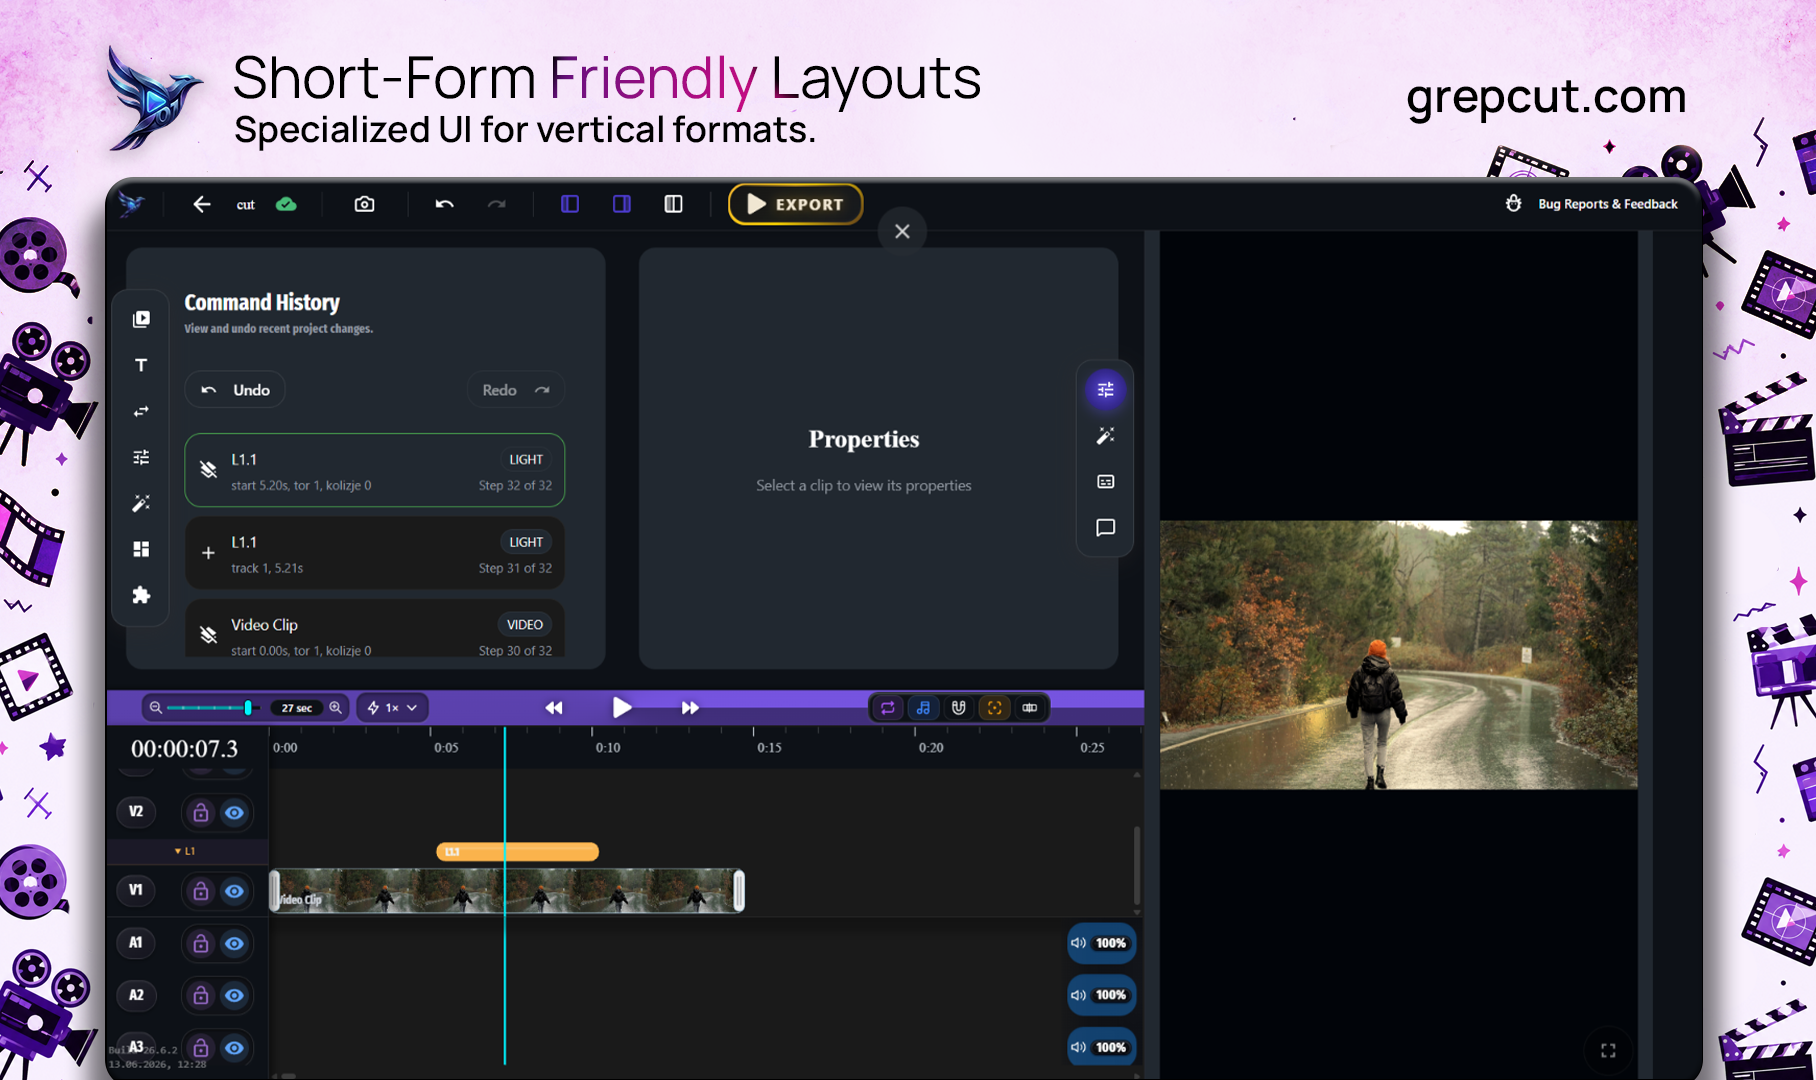The height and width of the screenshot is (1080, 1816).
Task: Lock the A1 track
Action: click(x=201, y=943)
